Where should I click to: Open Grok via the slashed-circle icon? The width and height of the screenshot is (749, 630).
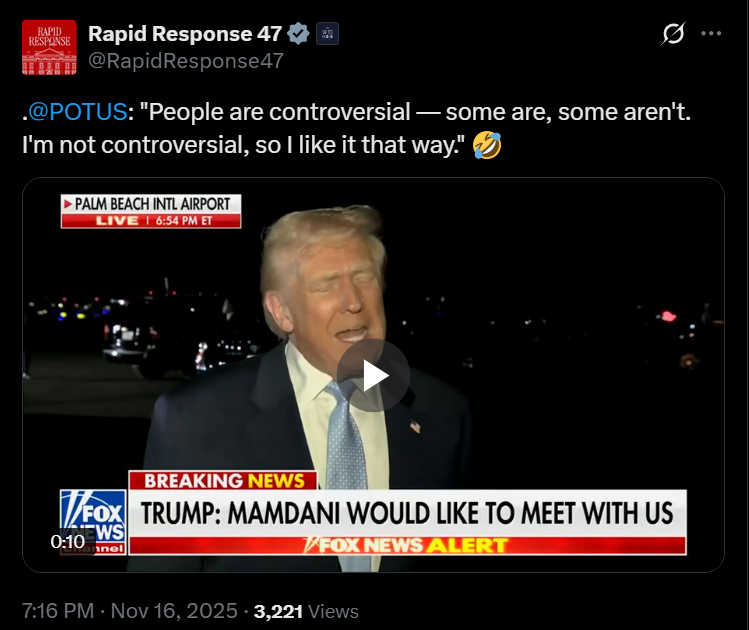click(673, 34)
